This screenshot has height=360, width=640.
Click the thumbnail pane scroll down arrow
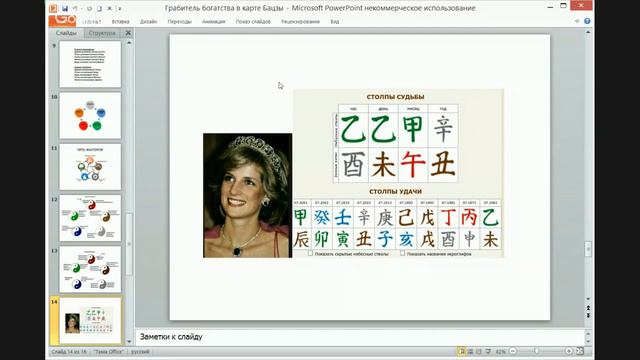(x=129, y=342)
